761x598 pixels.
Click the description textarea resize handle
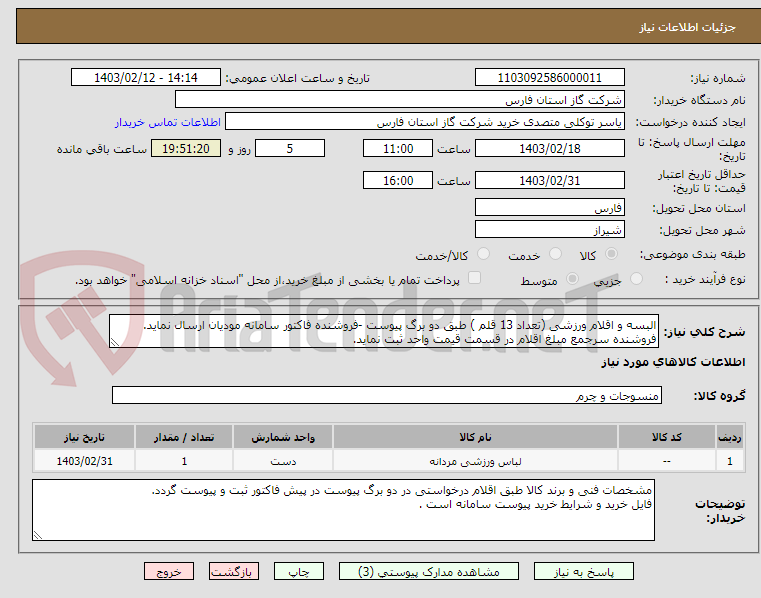pos(115,343)
